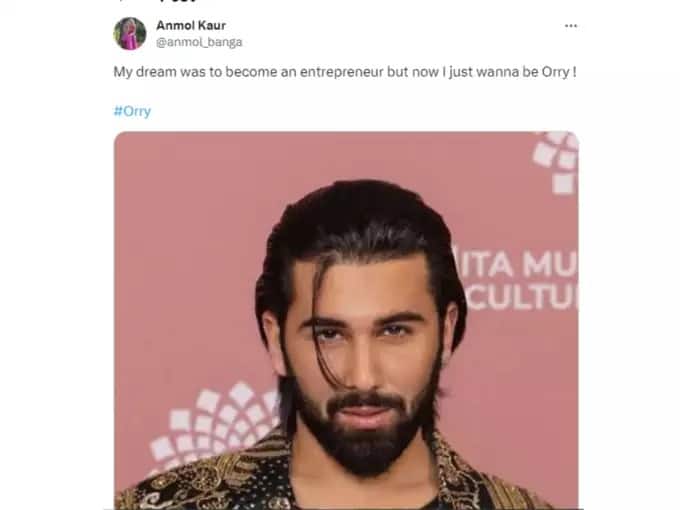The width and height of the screenshot is (680, 510).
Task: Click the Anmol Kaur display name
Action: [x=191, y=26]
